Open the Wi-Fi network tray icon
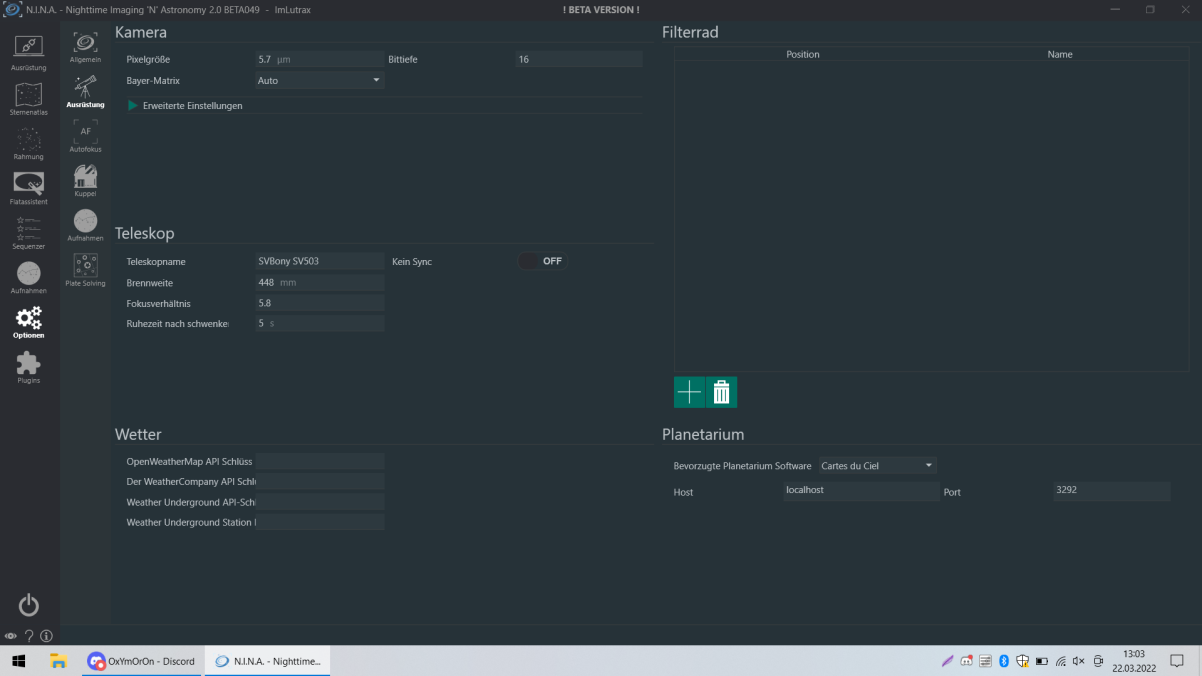This screenshot has height=676, width=1202. pos(1060,661)
